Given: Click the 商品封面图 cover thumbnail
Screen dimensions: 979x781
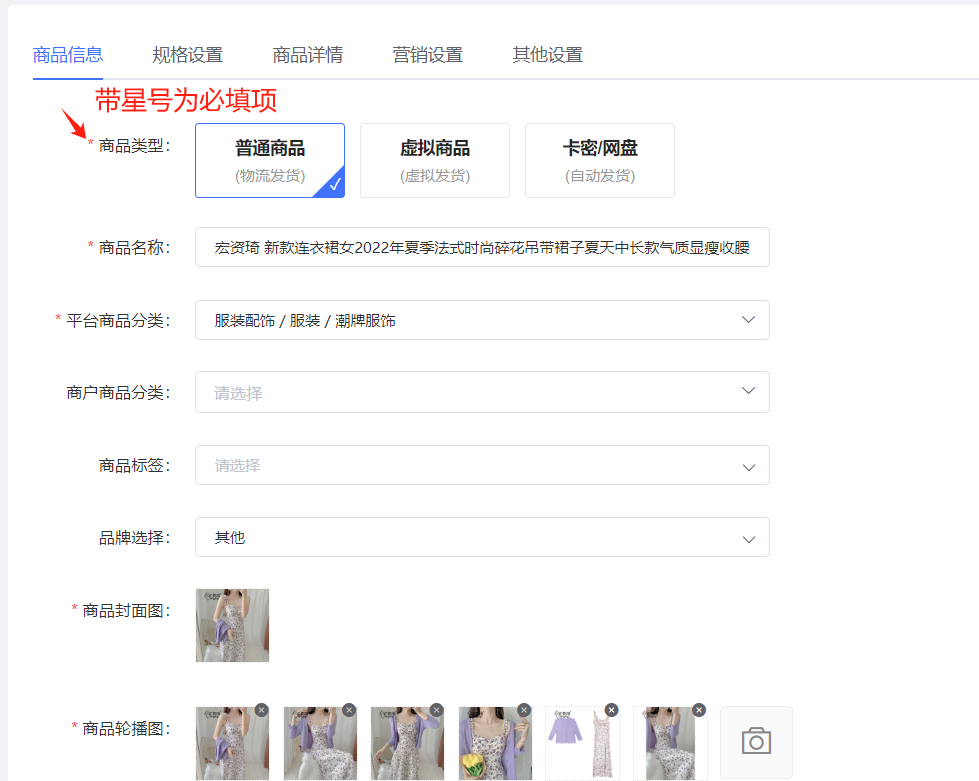Looking at the screenshot, I should click(233, 625).
